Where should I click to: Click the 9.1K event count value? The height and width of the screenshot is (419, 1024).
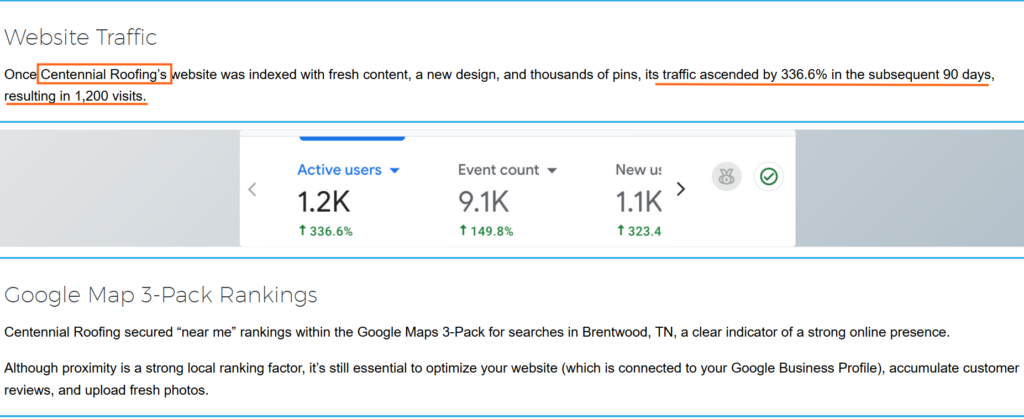coord(484,203)
